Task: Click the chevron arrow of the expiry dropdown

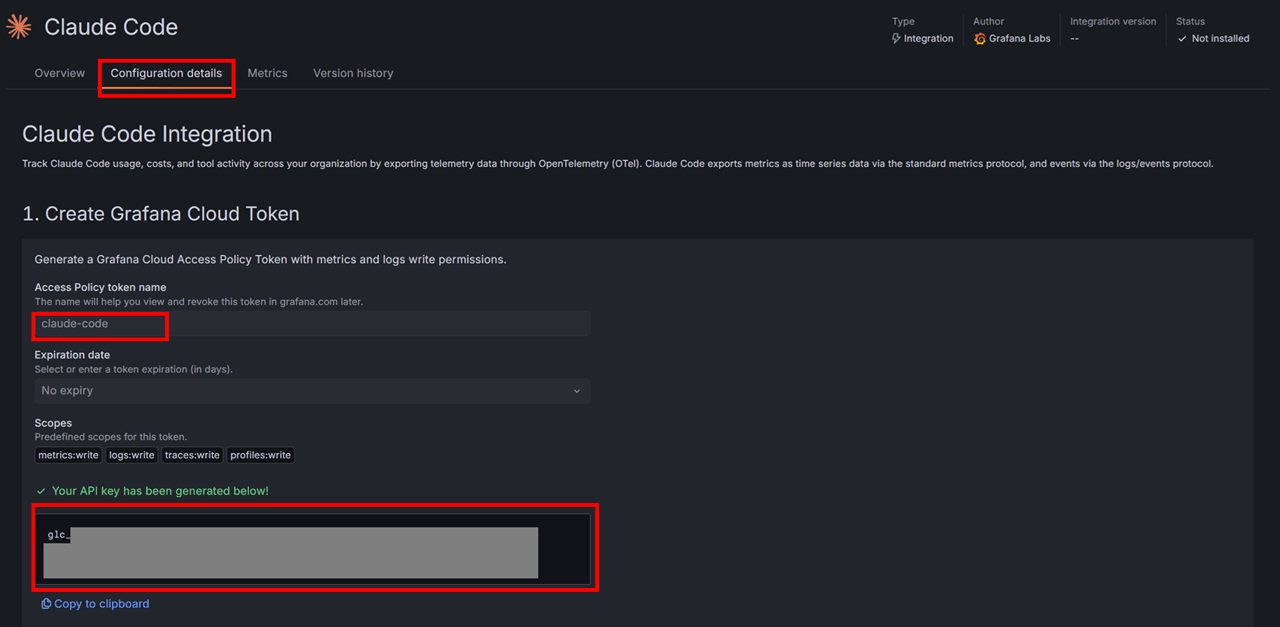Action: tap(577, 391)
